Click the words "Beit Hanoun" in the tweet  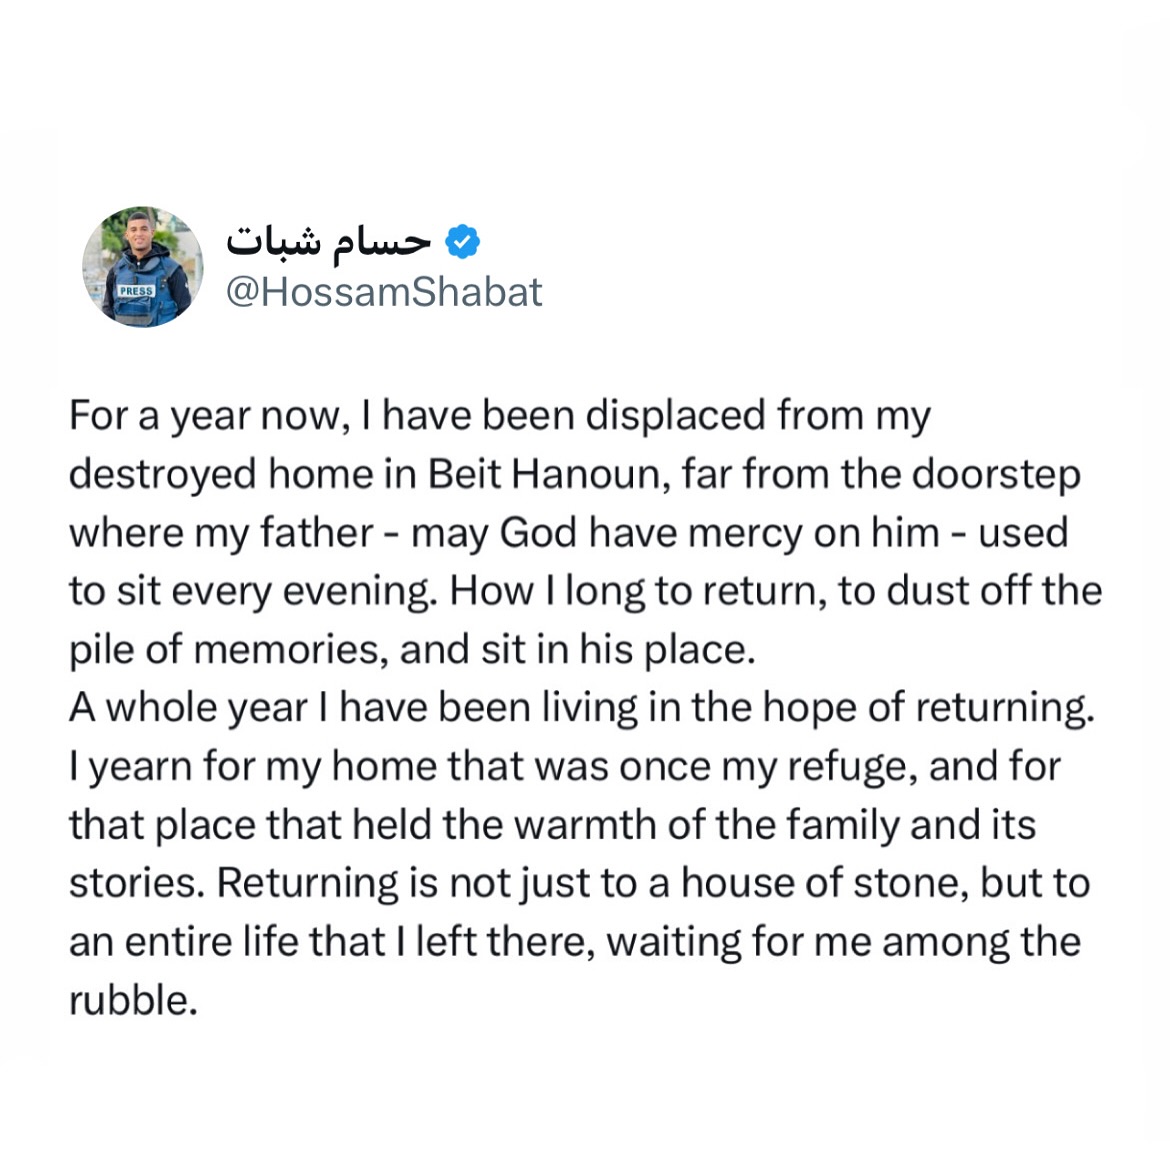[548, 474]
